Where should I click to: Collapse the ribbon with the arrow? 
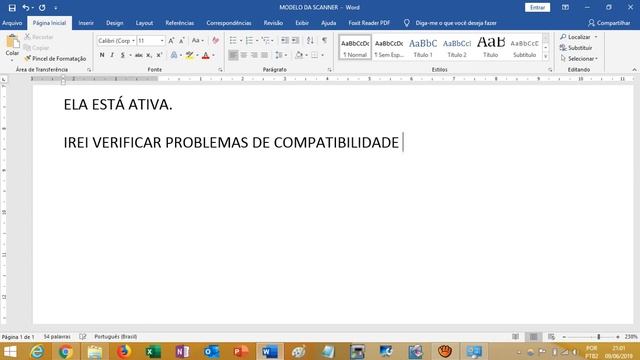634,70
